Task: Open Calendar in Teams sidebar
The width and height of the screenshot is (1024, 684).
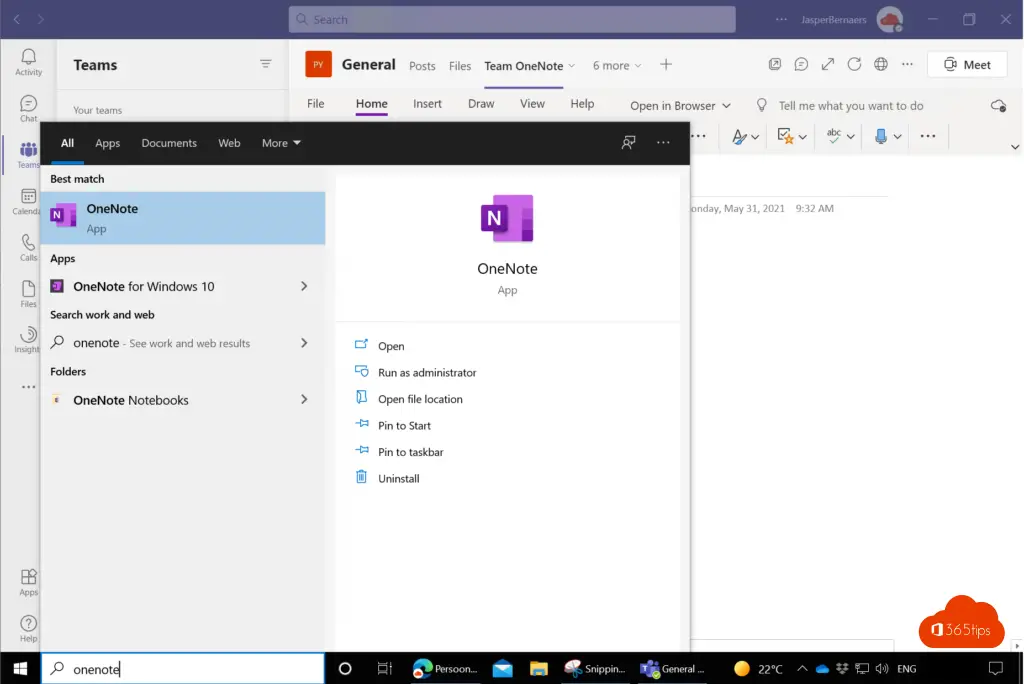Action: click(28, 201)
